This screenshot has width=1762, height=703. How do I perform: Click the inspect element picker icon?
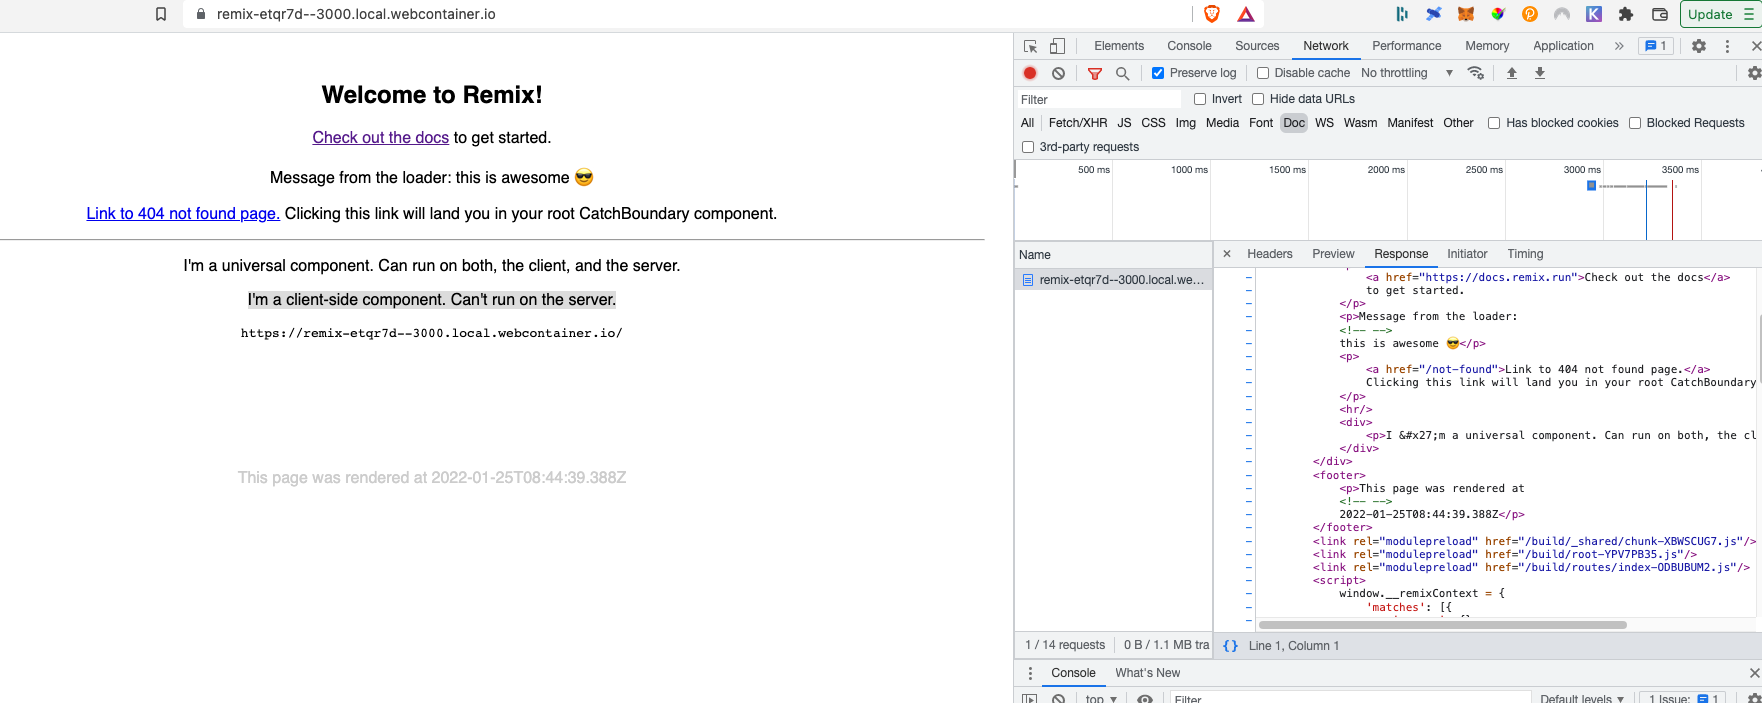pos(1030,46)
